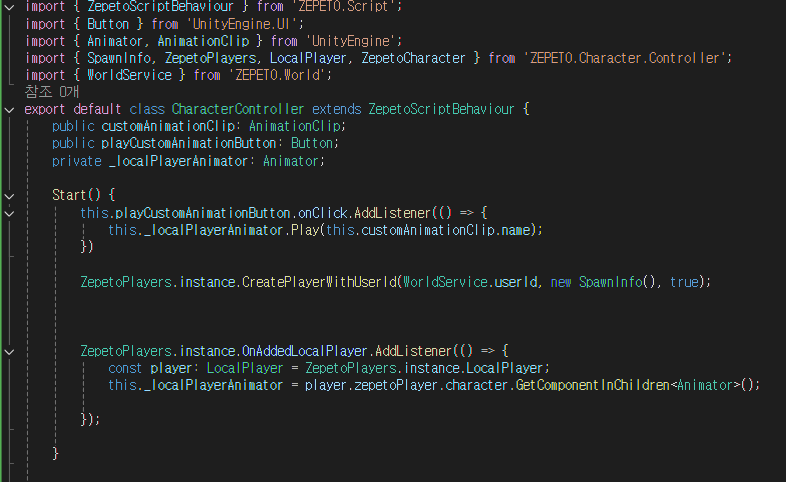Screen dimensions: 786x482
Task: Click the 'ZEPETO.World' module string
Action: pyautogui.click(x=277, y=75)
